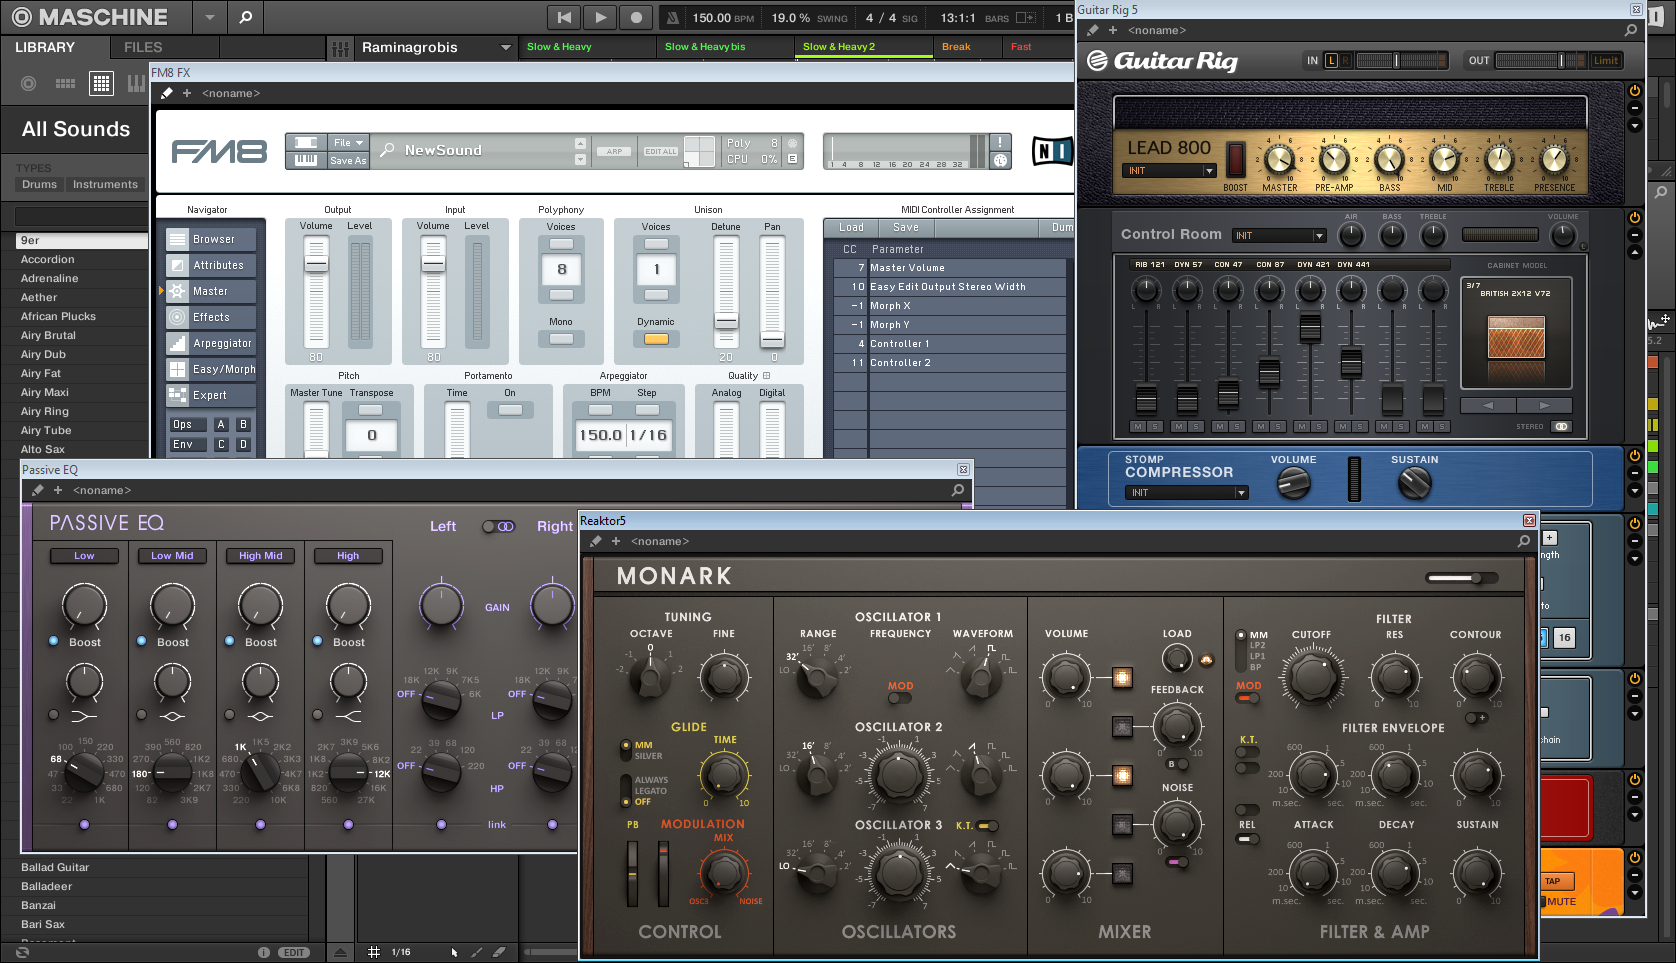1676x963 pixels.
Task: Toggle the Left/Right stereo link switch
Action: click(x=497, y=526)
